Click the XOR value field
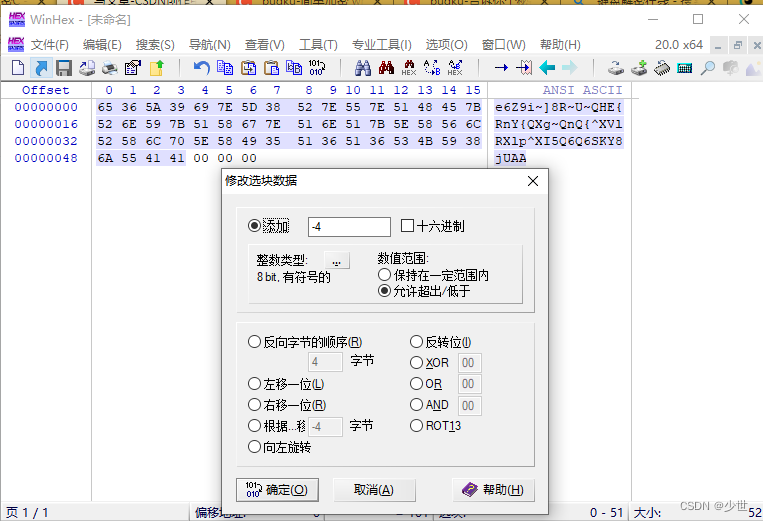 coord(470,363)
